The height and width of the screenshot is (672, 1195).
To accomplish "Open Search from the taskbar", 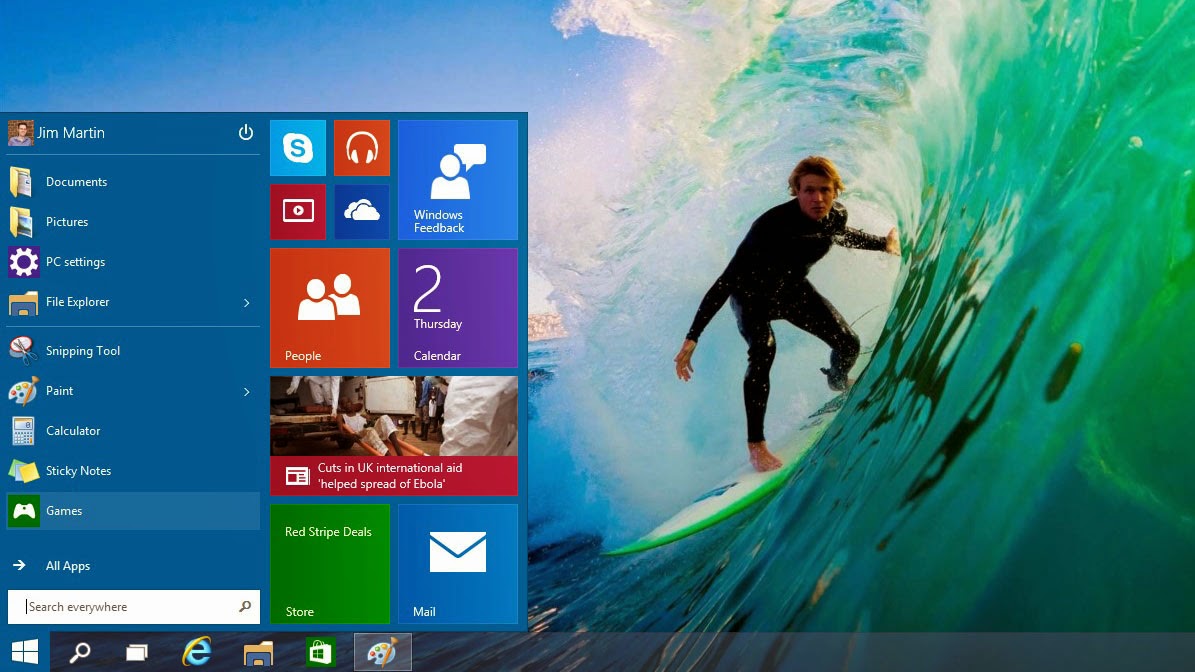I will coord(80,652).
